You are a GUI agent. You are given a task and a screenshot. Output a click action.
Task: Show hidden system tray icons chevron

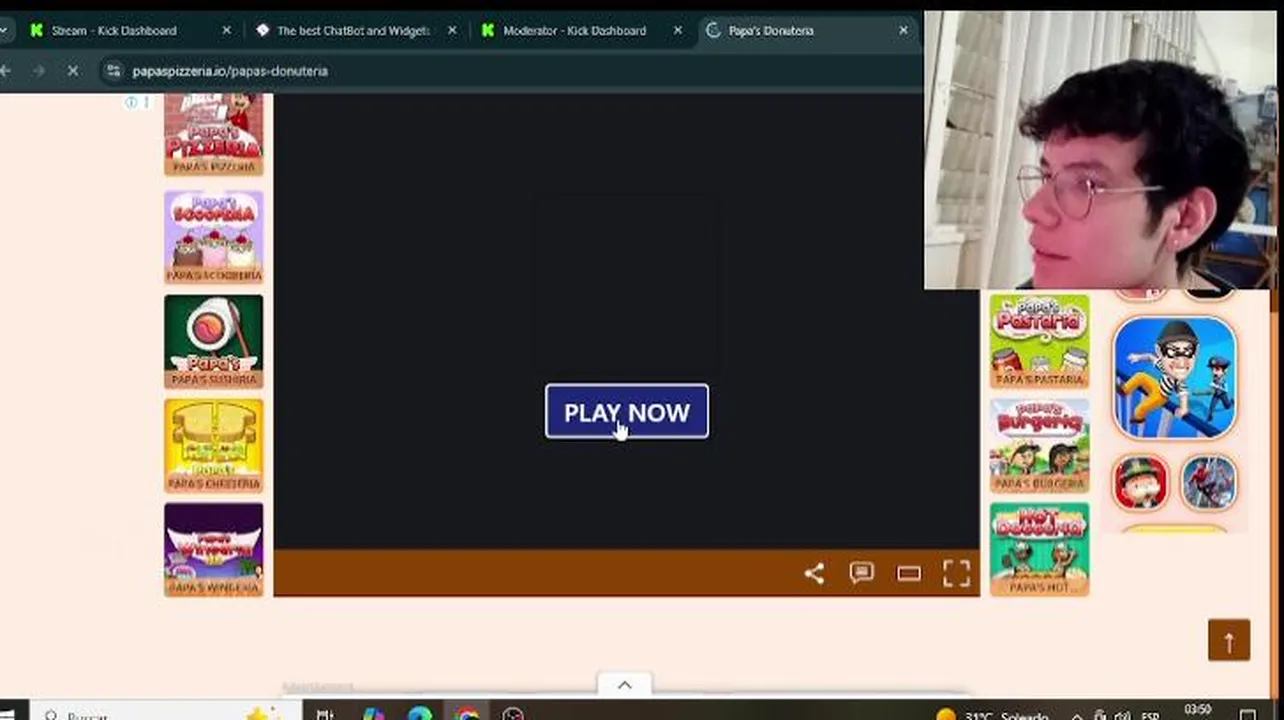[x=1076, y=715]
